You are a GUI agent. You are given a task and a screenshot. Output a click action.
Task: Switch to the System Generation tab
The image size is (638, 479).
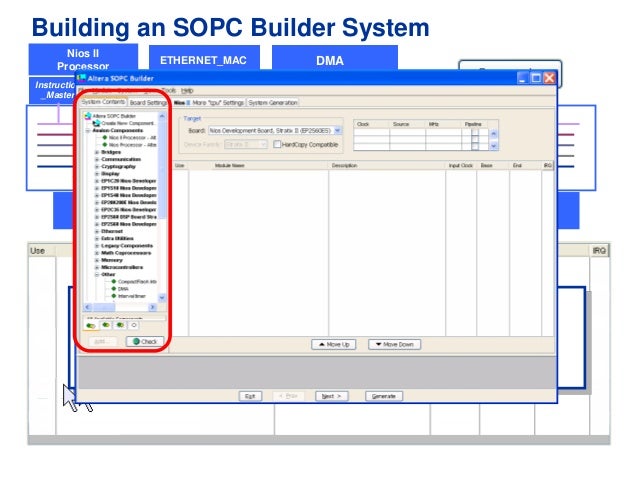click(273, 103)
